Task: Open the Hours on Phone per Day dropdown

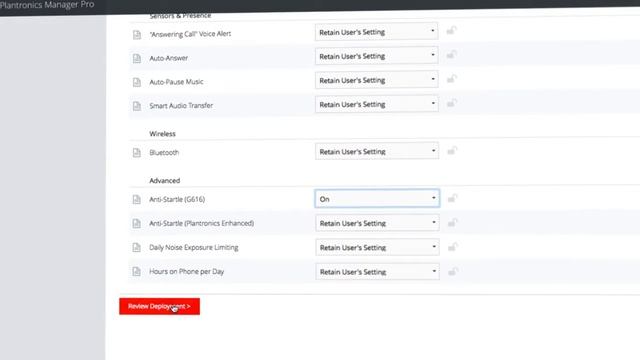Action: point(377,271)
